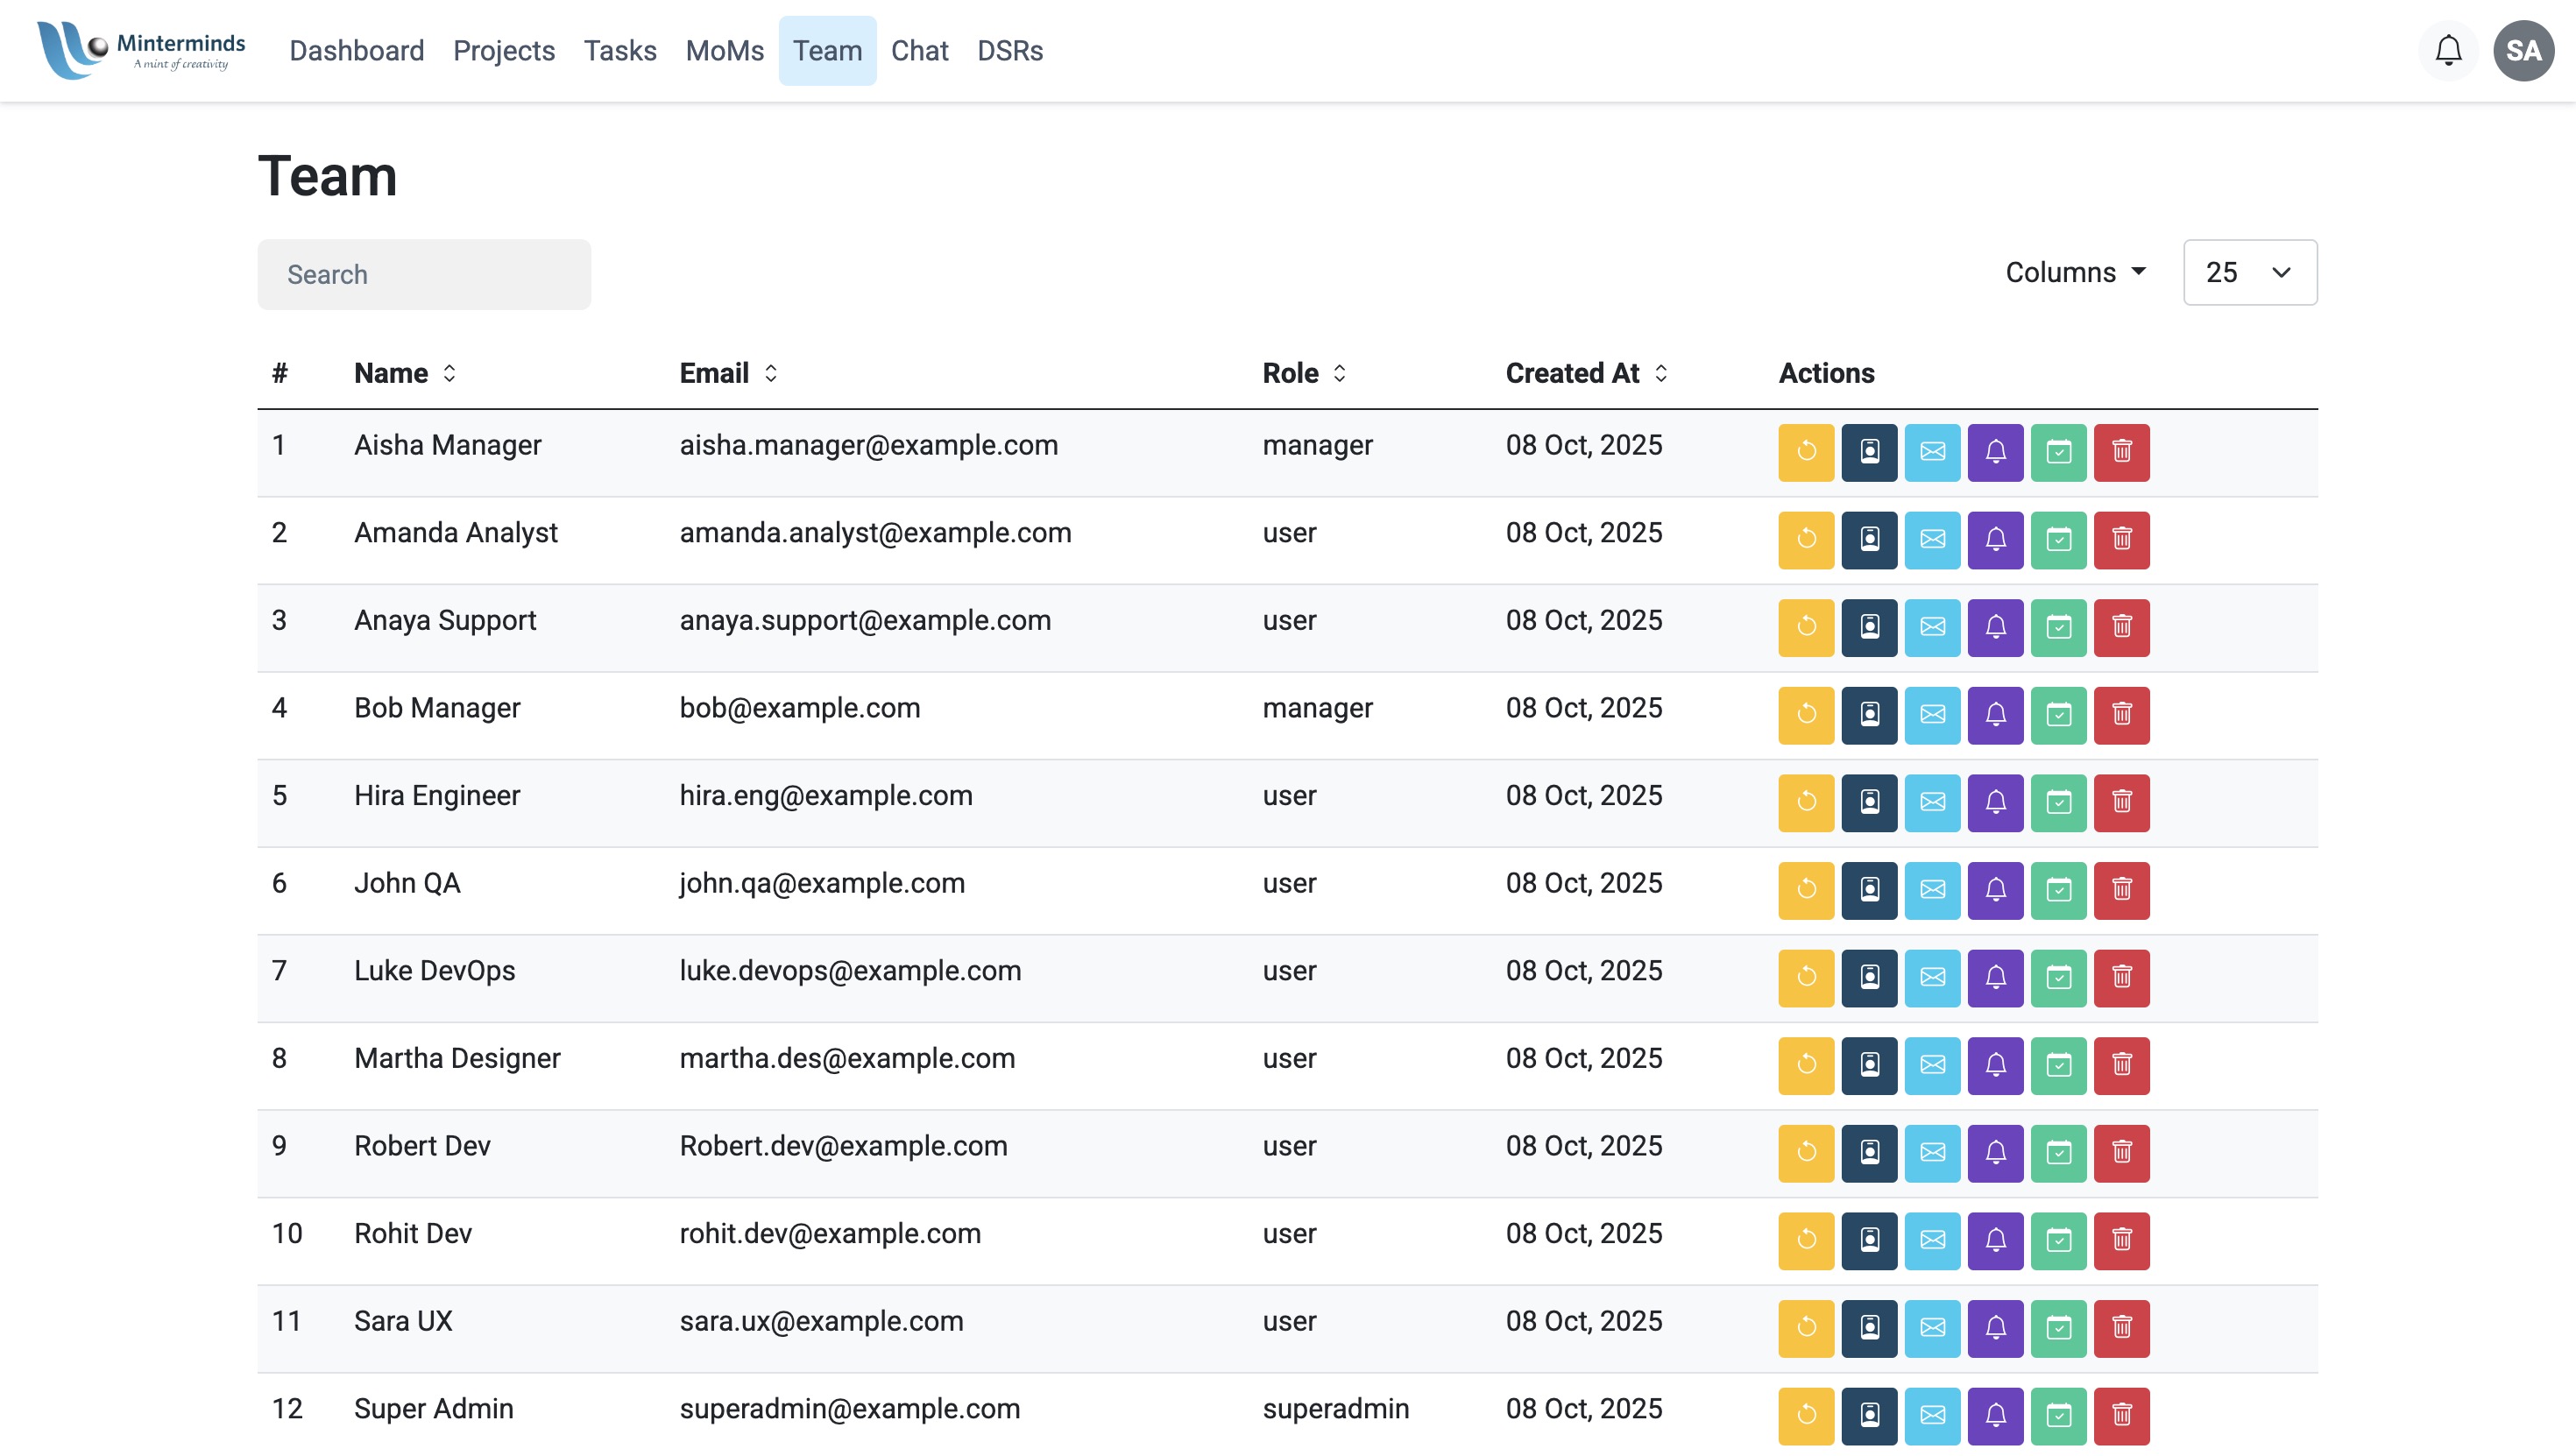Expand the 25 rows-per-page selector

[x=2248, y=272]
